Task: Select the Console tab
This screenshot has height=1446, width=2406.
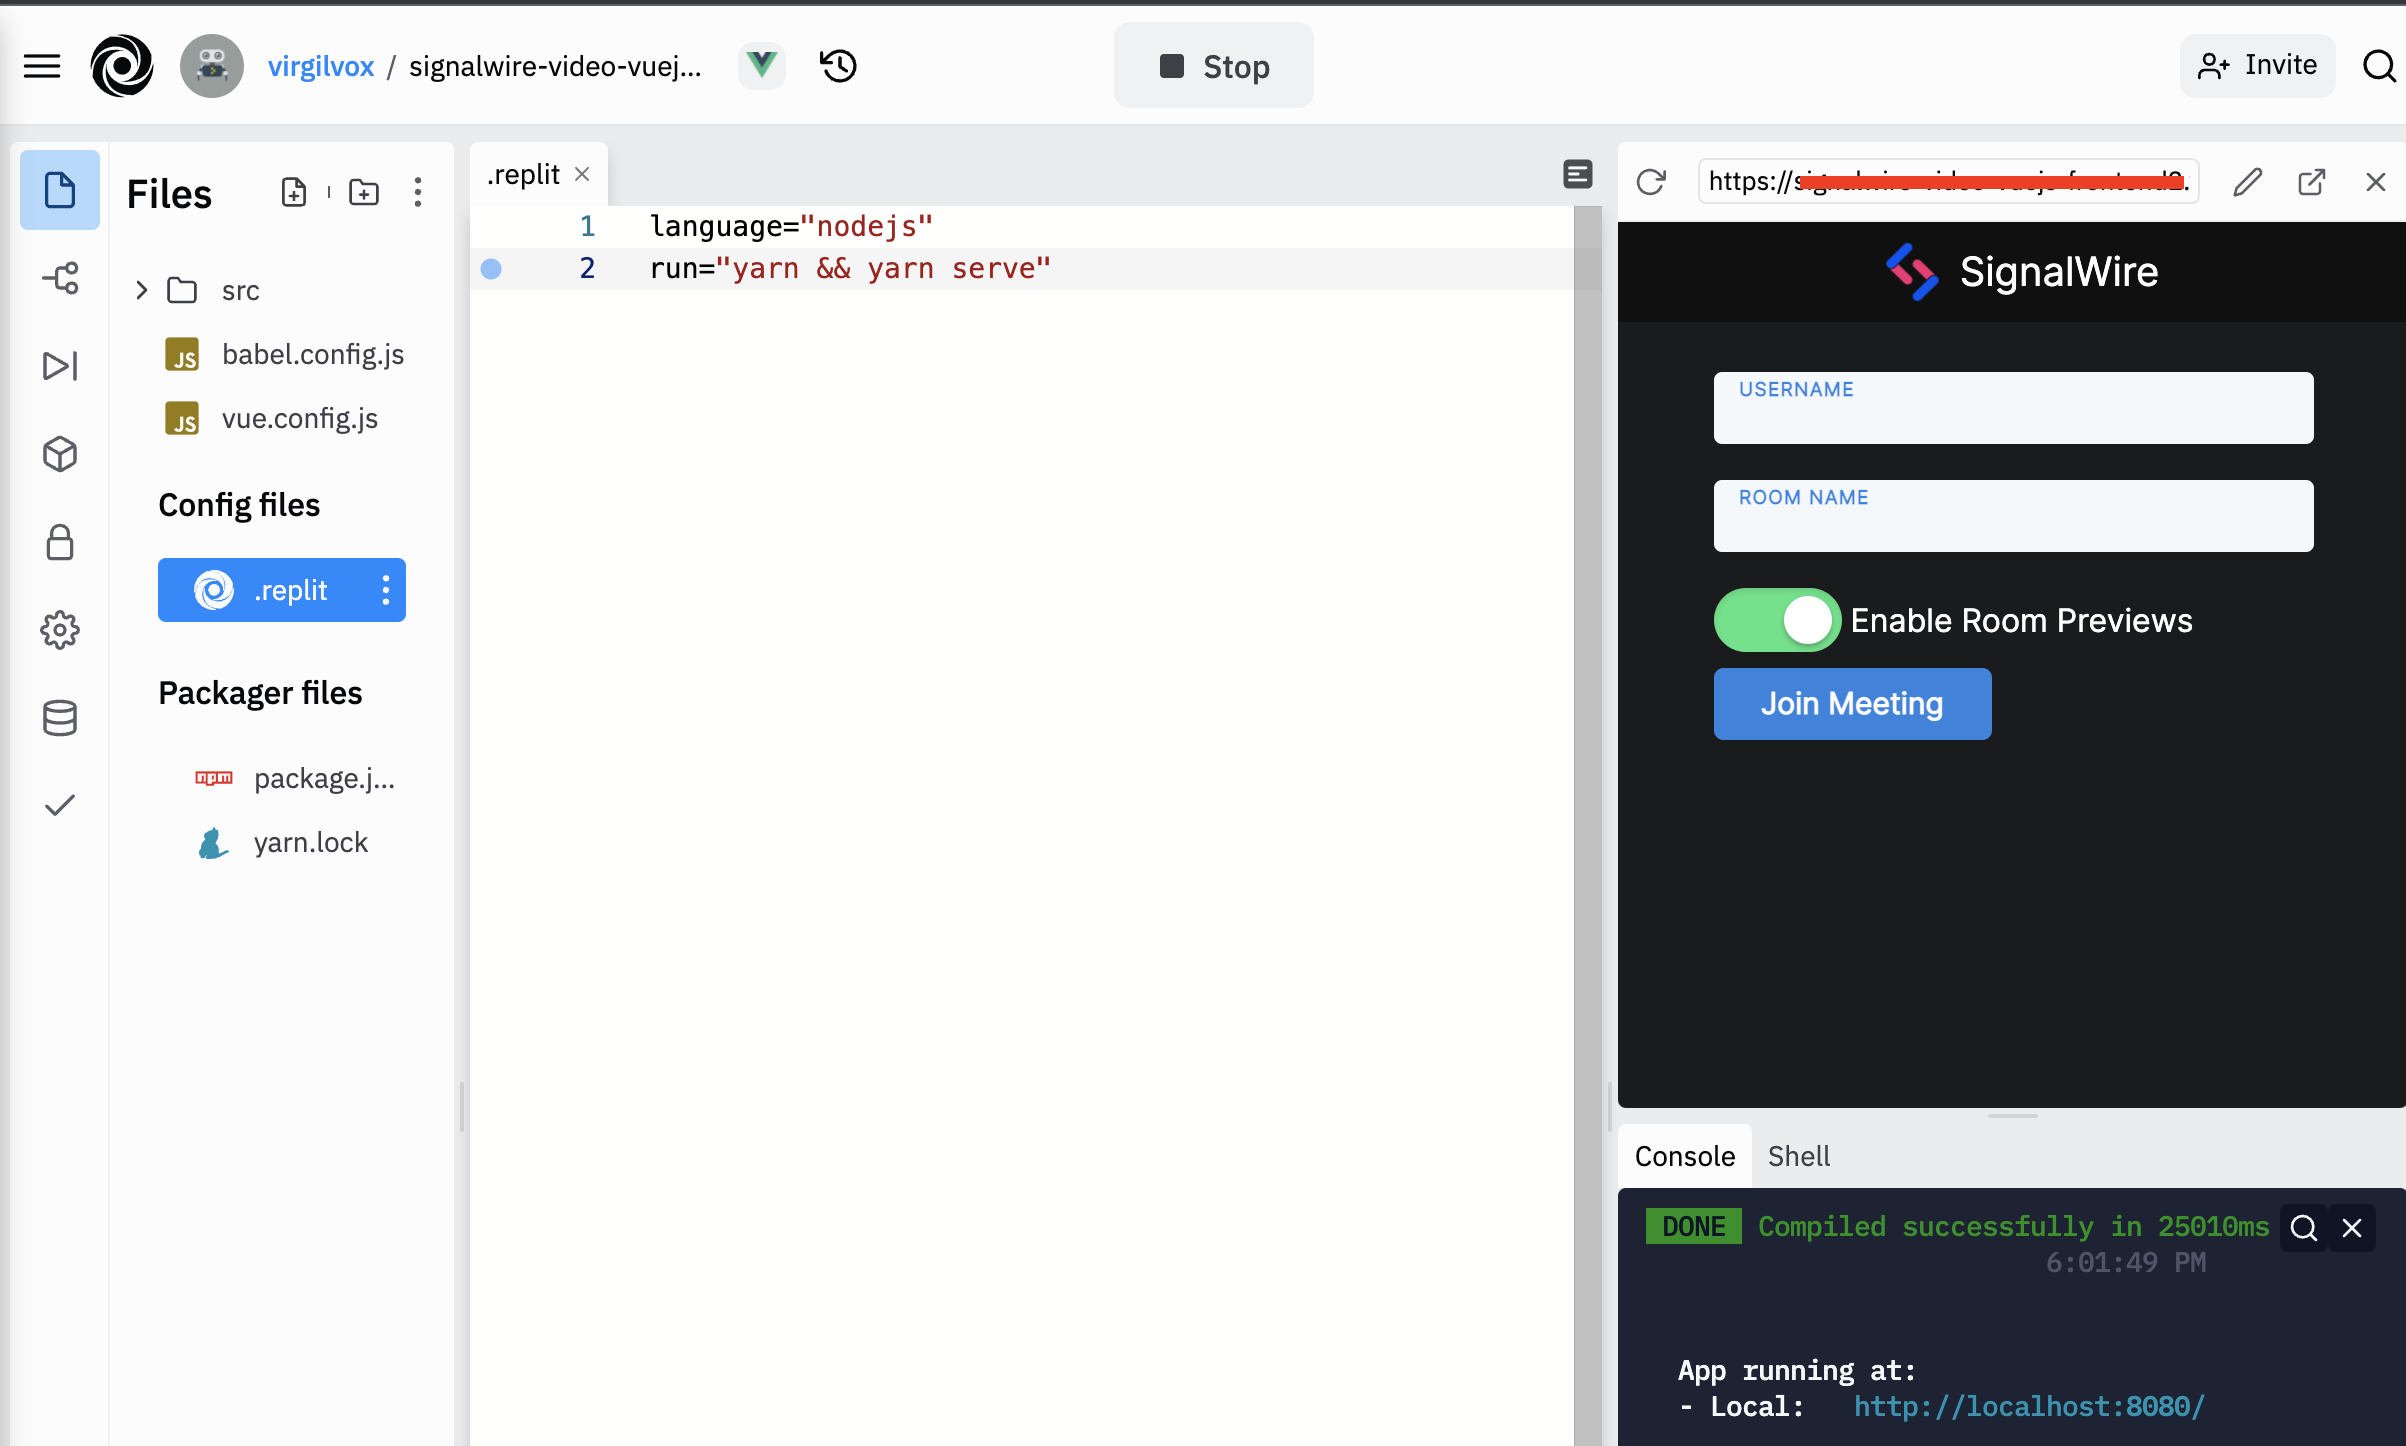Action: (x=1684, y=1156)
